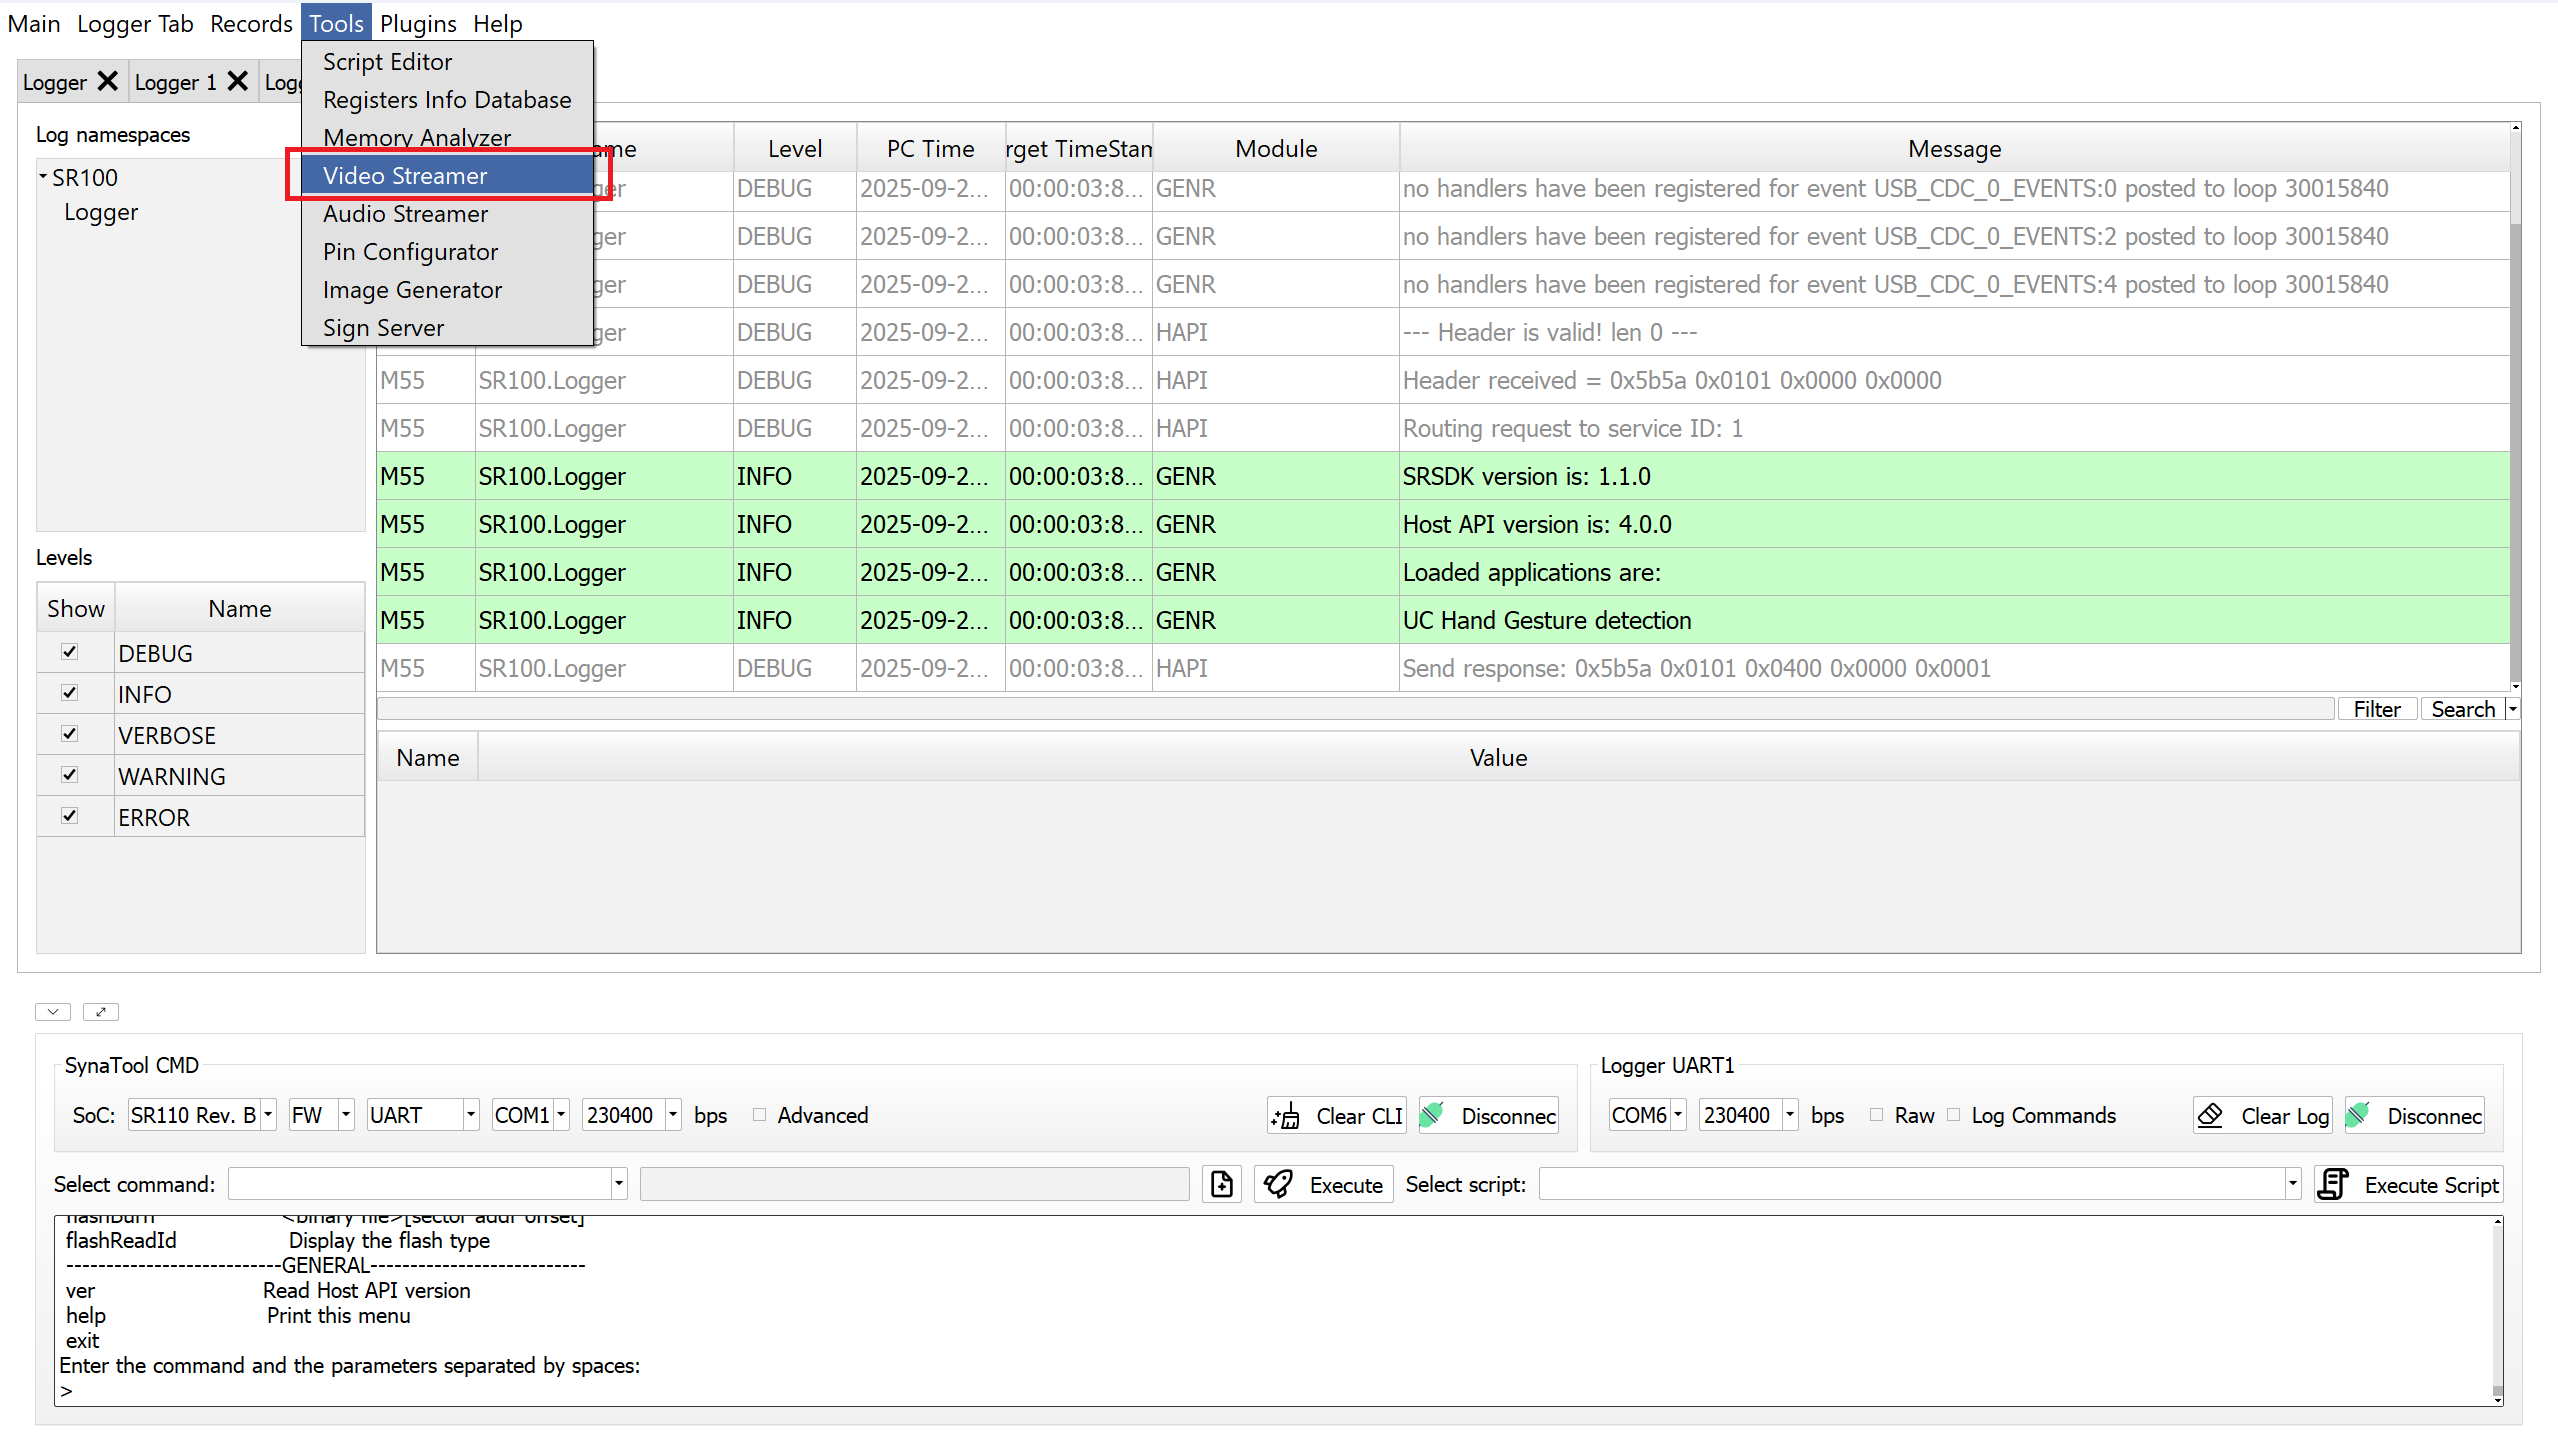The image size is (2558, 1454).
Task: Collapse the SR100 namespace tree
Action: click(42, 176)
